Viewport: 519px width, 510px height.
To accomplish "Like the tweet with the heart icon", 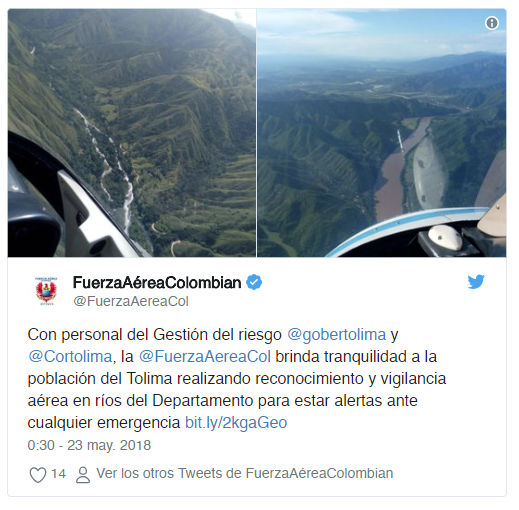I will (38, 474).
